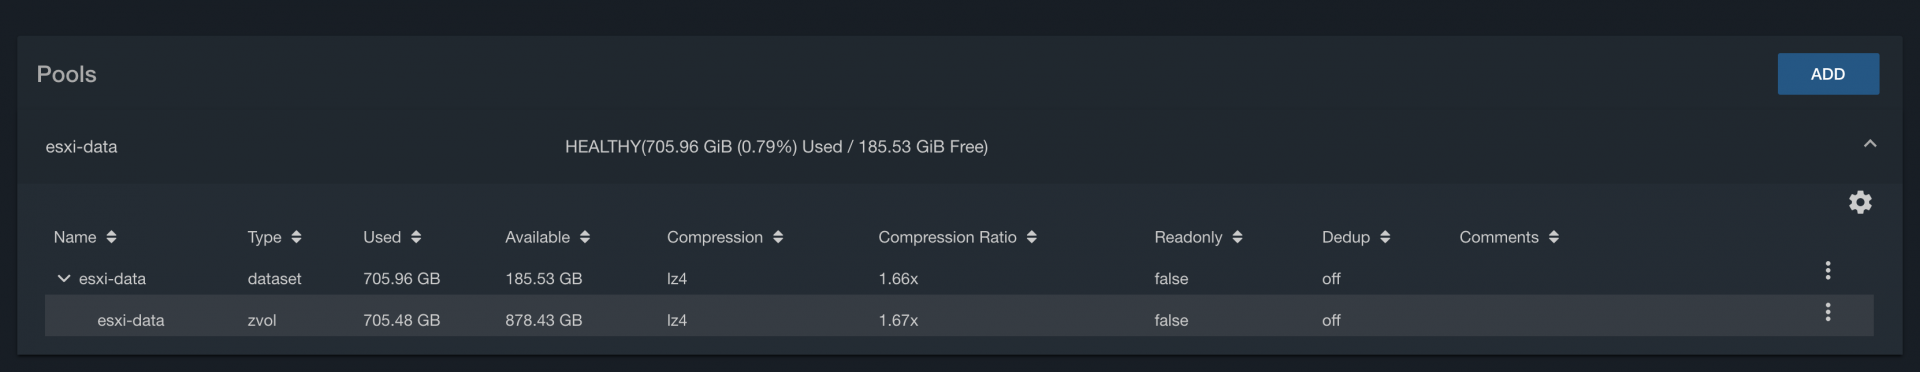Screen dimensions: 1920x372
Task: Collapse the esxi-data dataset tree node
Action: pos(64,278)
